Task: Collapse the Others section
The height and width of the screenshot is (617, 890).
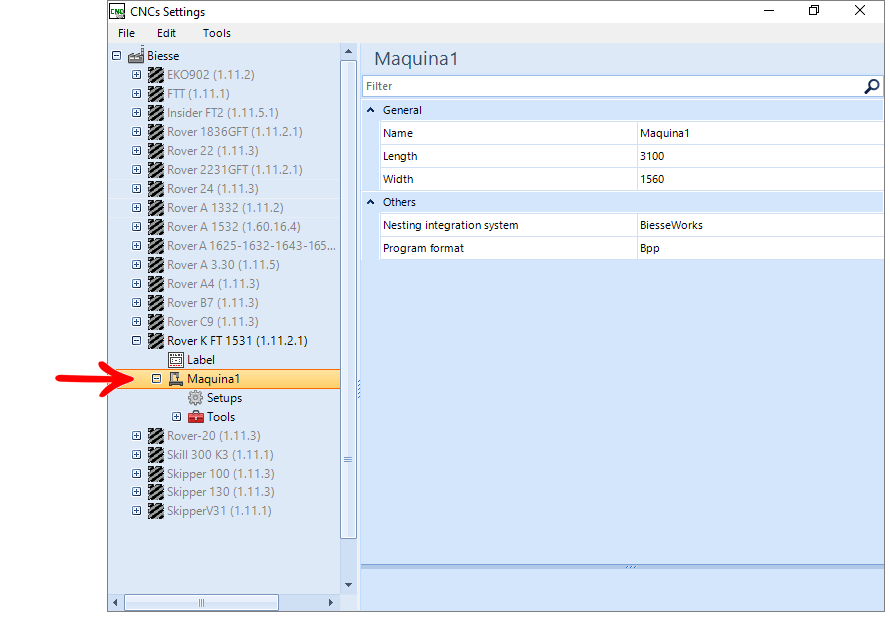Action: click(371, 202)
